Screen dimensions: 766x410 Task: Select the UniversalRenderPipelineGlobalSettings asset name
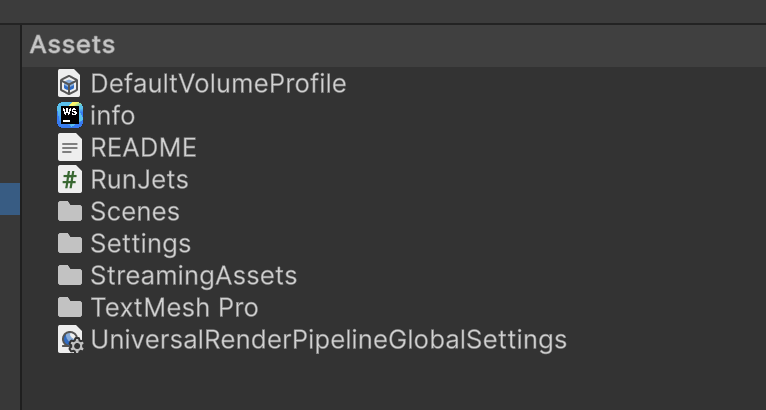click(x=328, y=340)
